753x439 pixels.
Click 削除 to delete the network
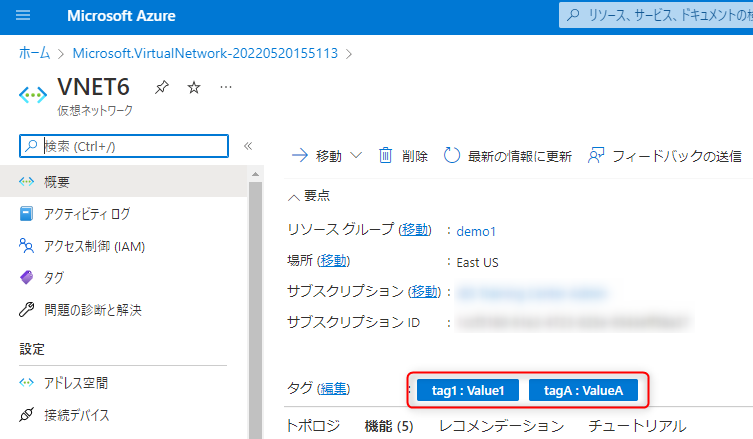403,156
